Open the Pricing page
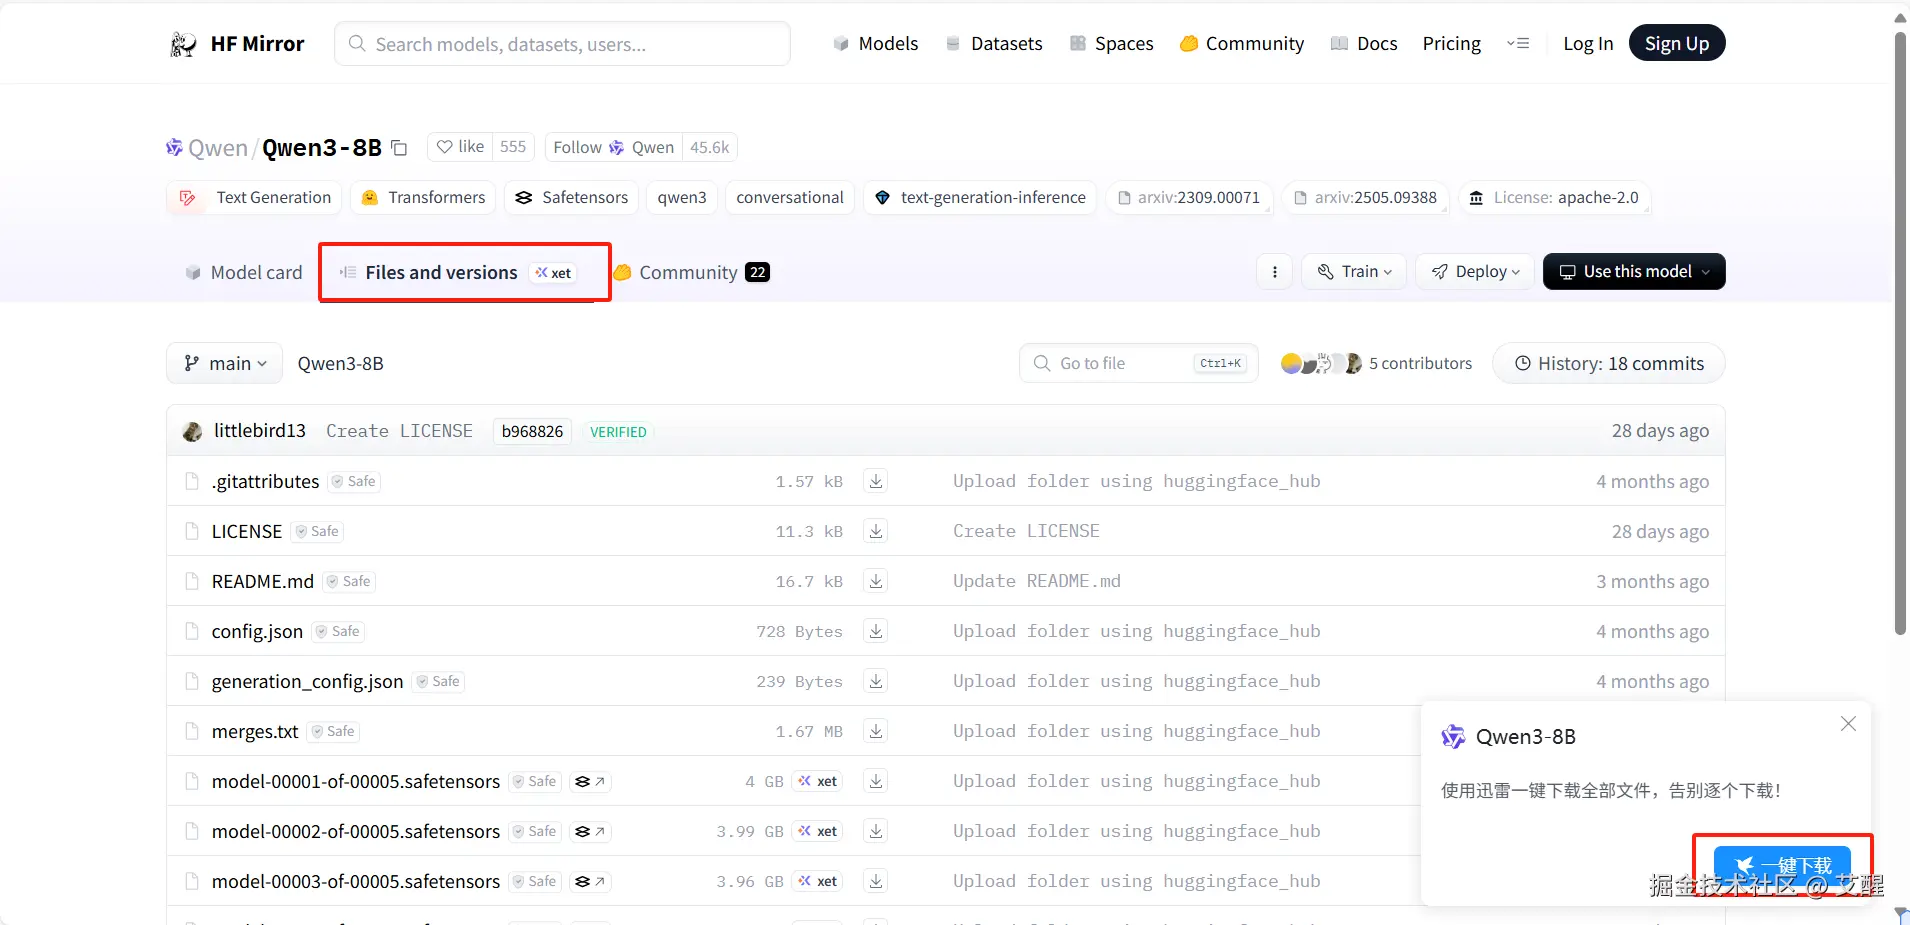 [x=1452, y=44]
